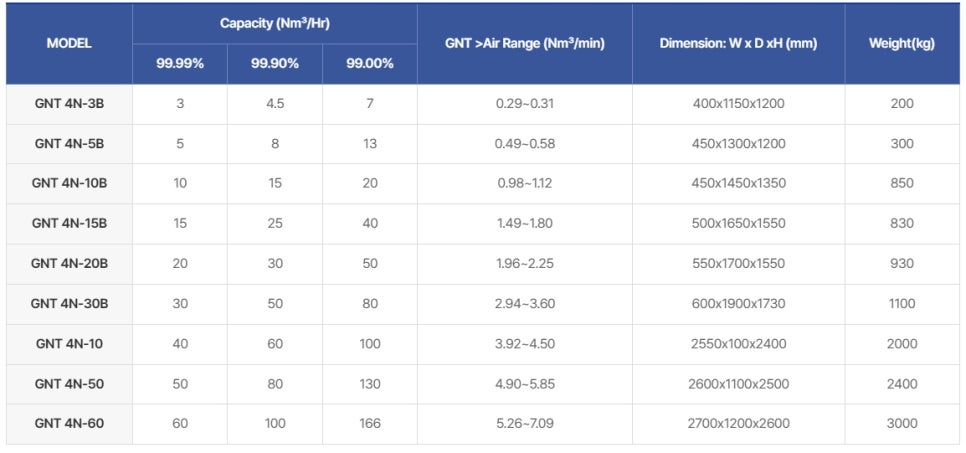
Task: Select the weight value 3000
Action: [901, 424]
